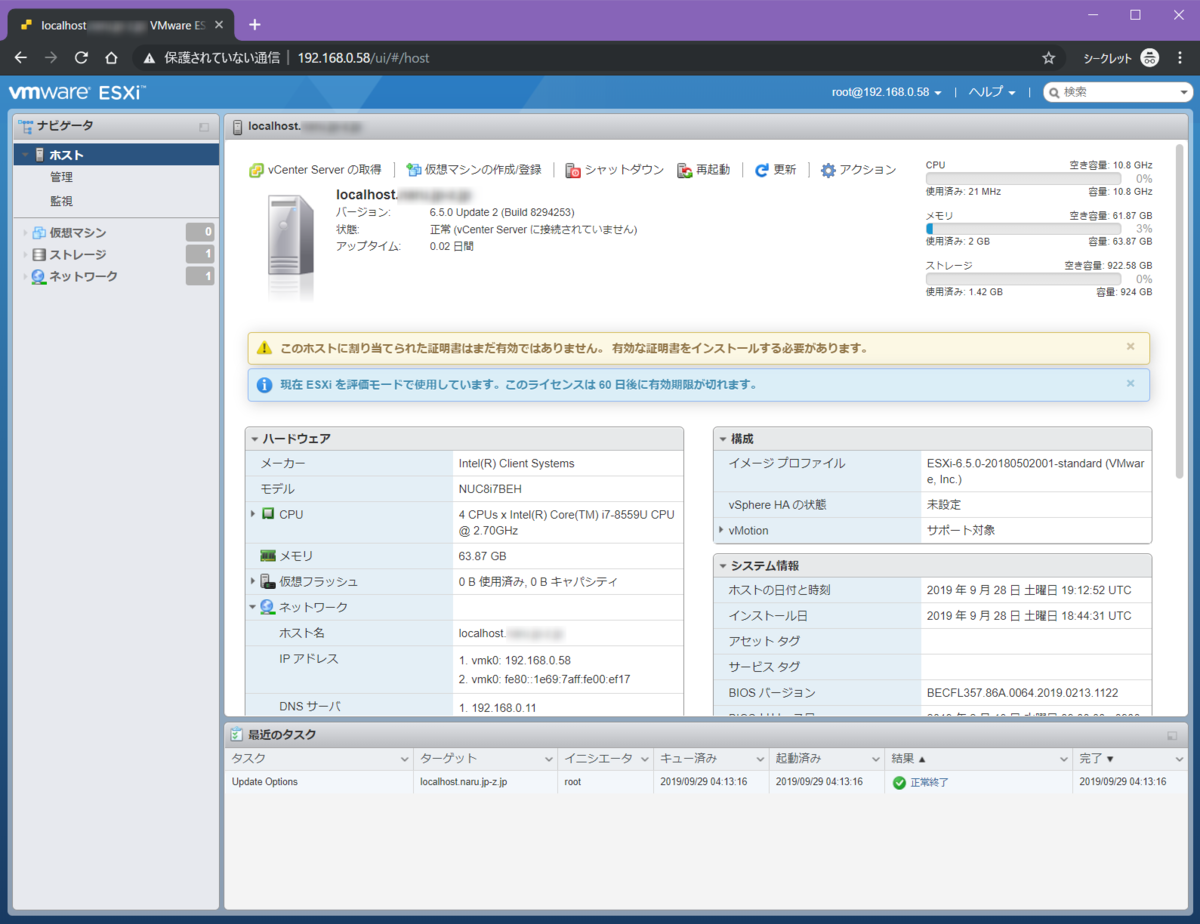Click シャットダウン button
Screen dimensions: 1200x924
pos(615,170)
